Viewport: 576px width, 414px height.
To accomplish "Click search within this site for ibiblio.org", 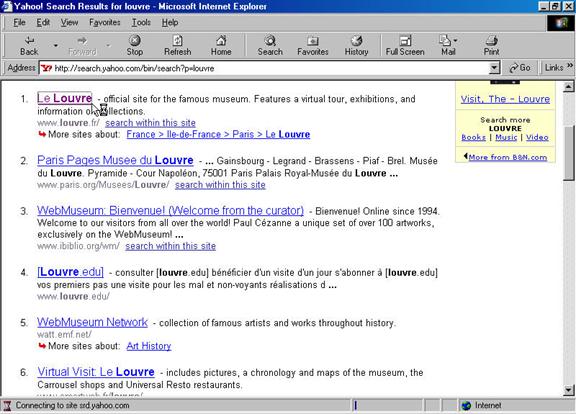I will click(x=170, y=246).
